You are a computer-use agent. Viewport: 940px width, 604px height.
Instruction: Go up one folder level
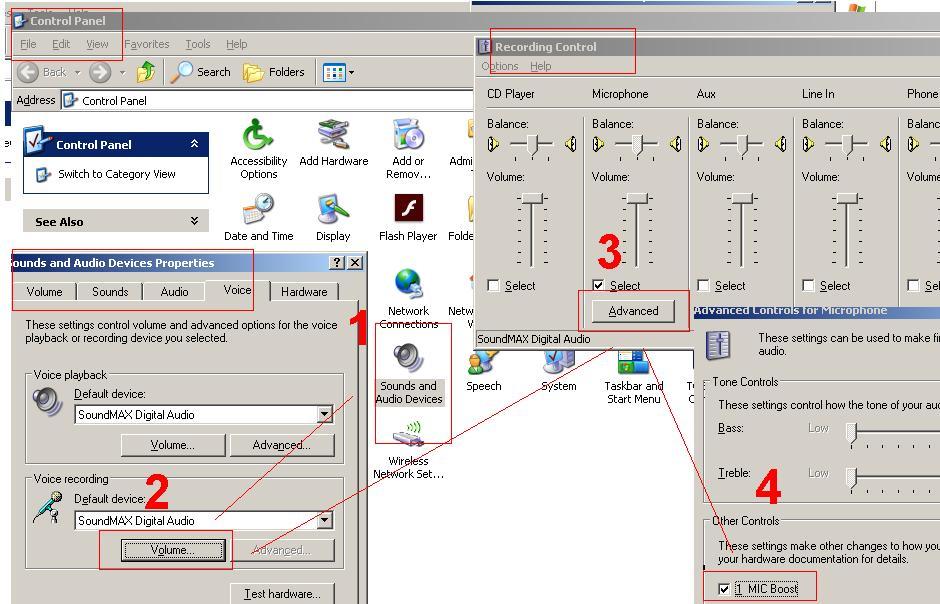[146, 73]
